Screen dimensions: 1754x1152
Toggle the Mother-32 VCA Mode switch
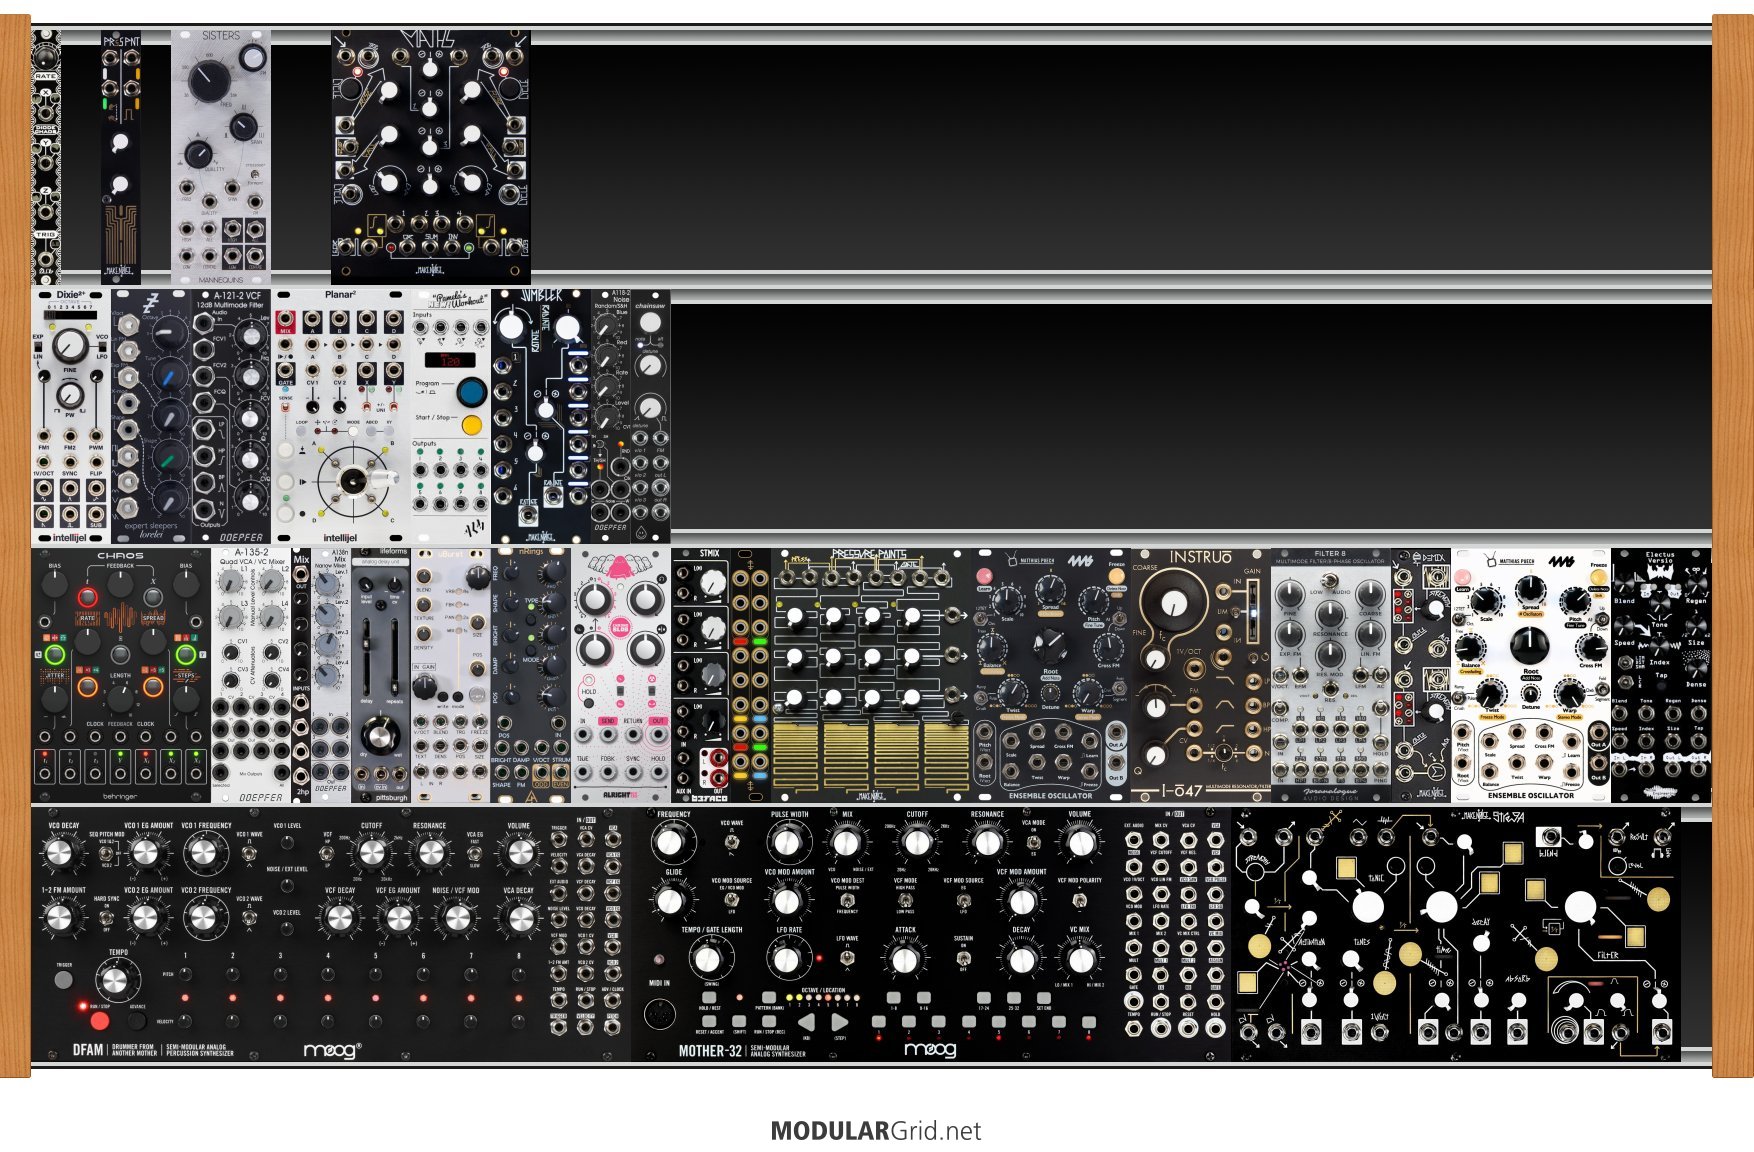pyautogui.click(x=1032, y=844)
